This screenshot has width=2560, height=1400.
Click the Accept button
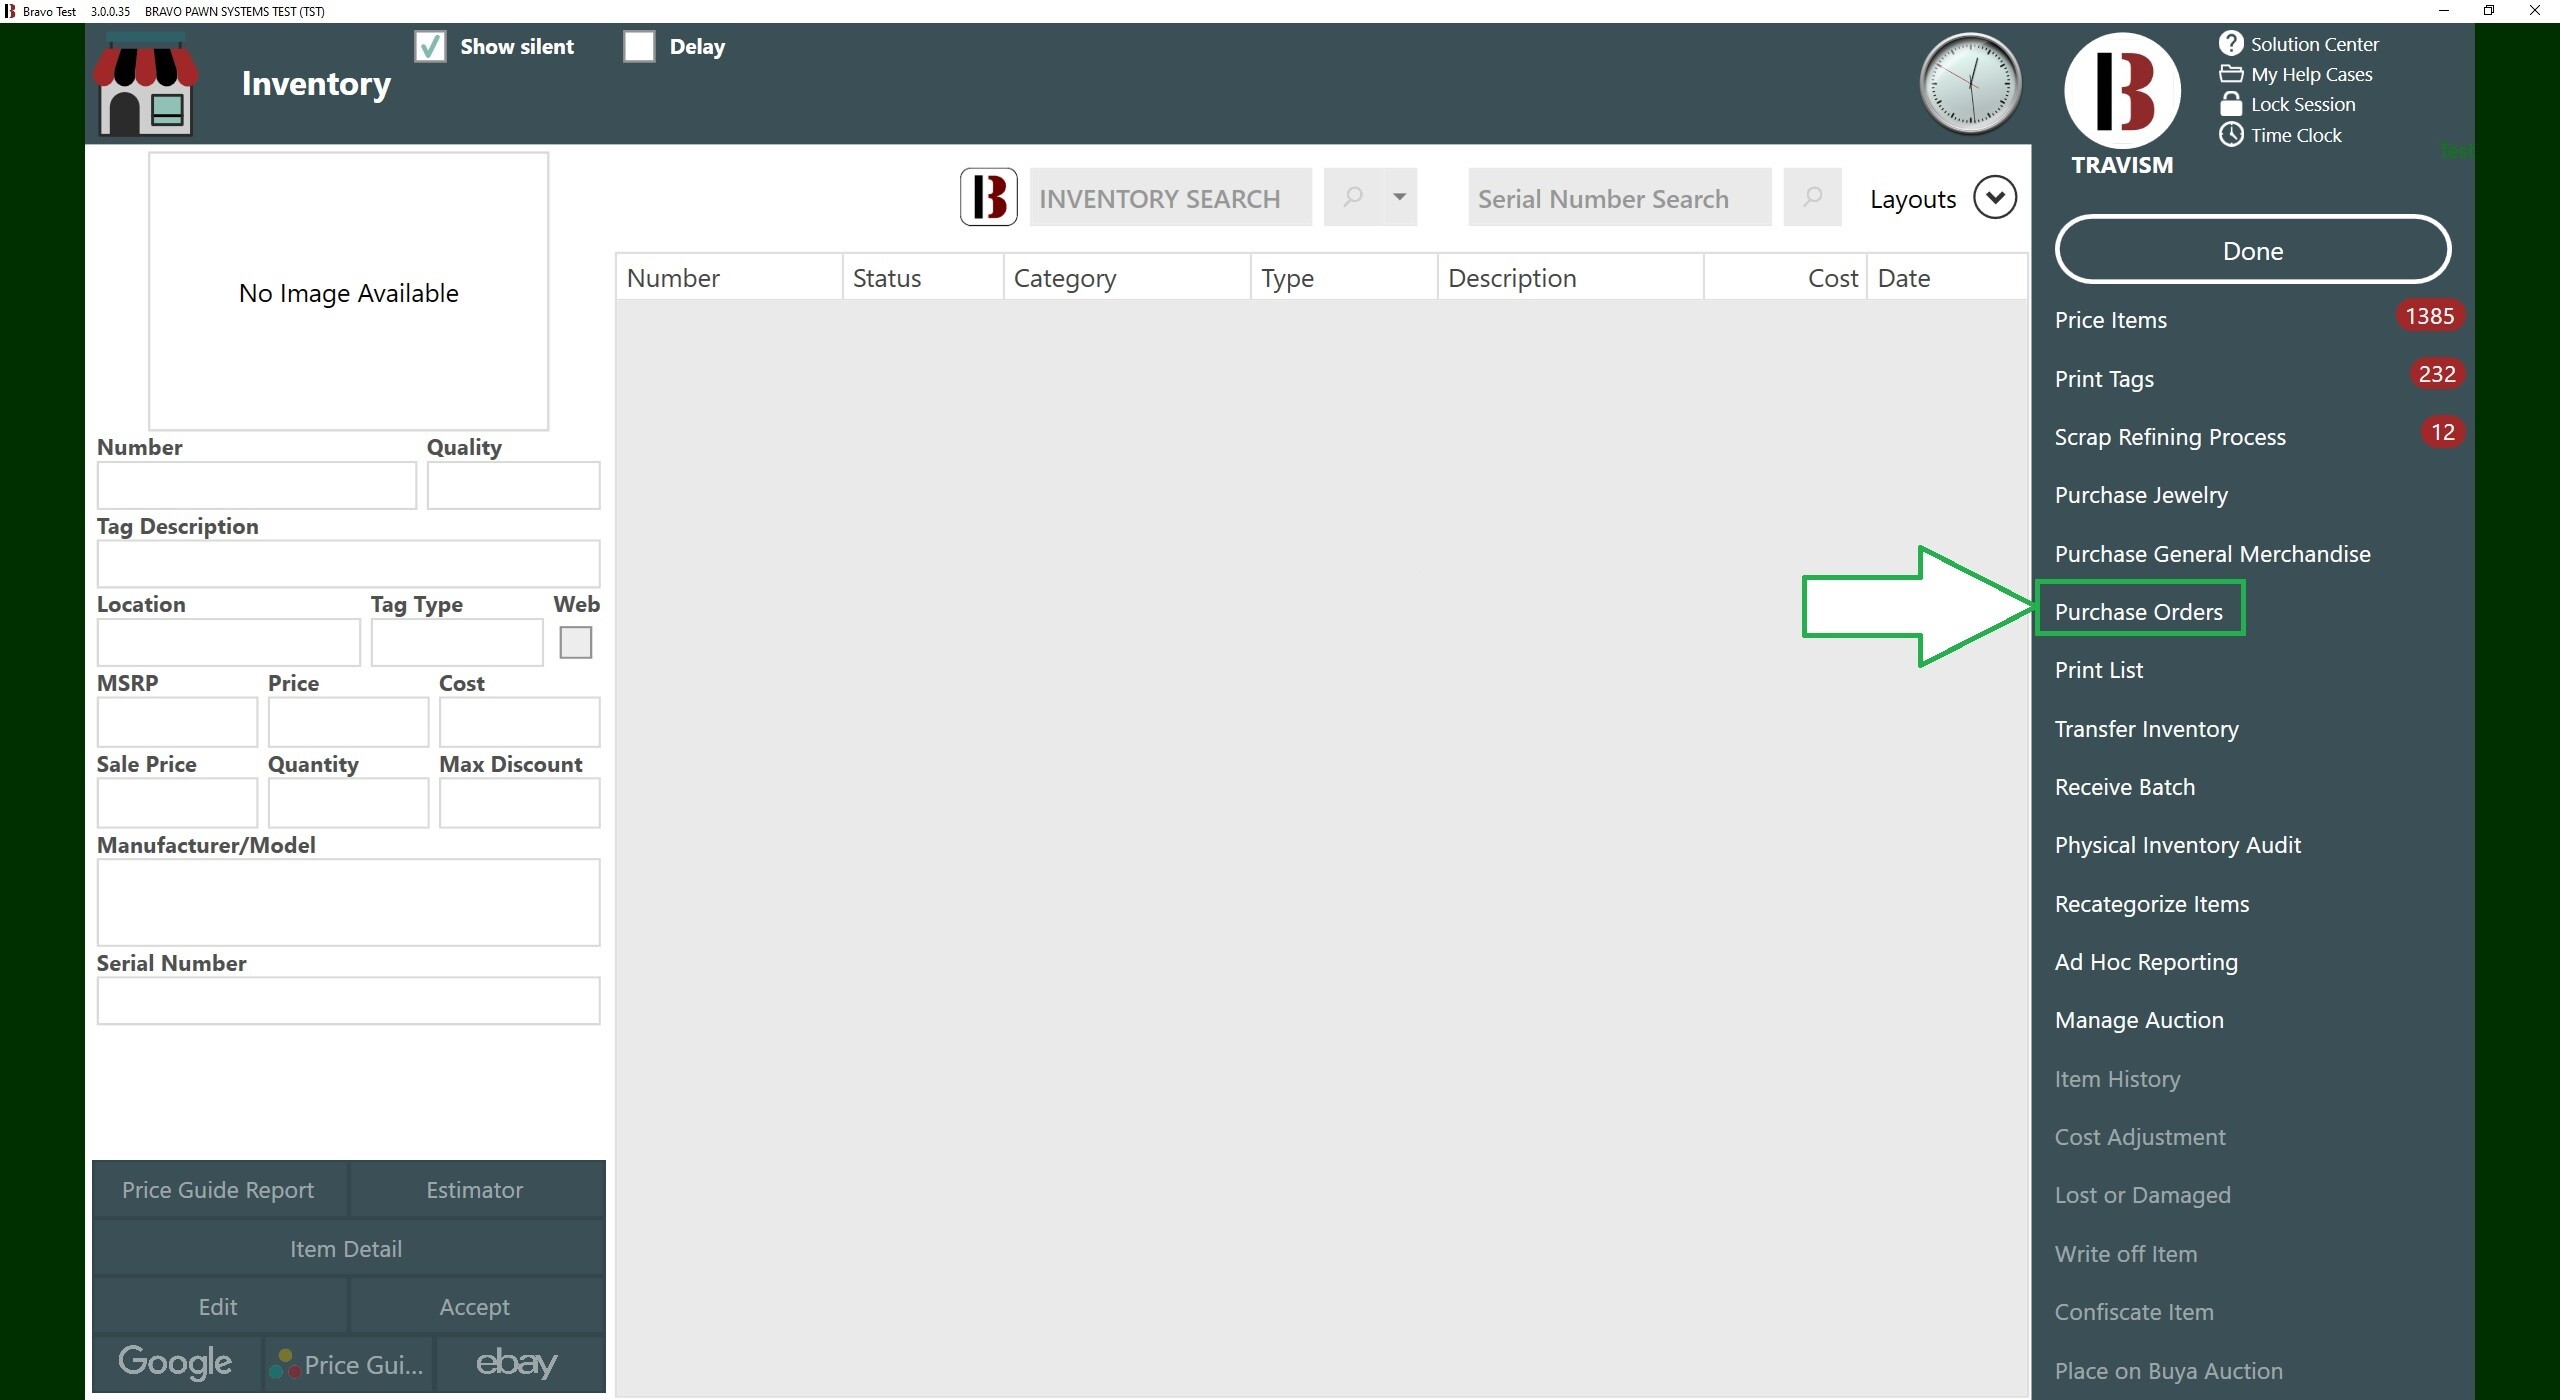[x=476, y=1307]
